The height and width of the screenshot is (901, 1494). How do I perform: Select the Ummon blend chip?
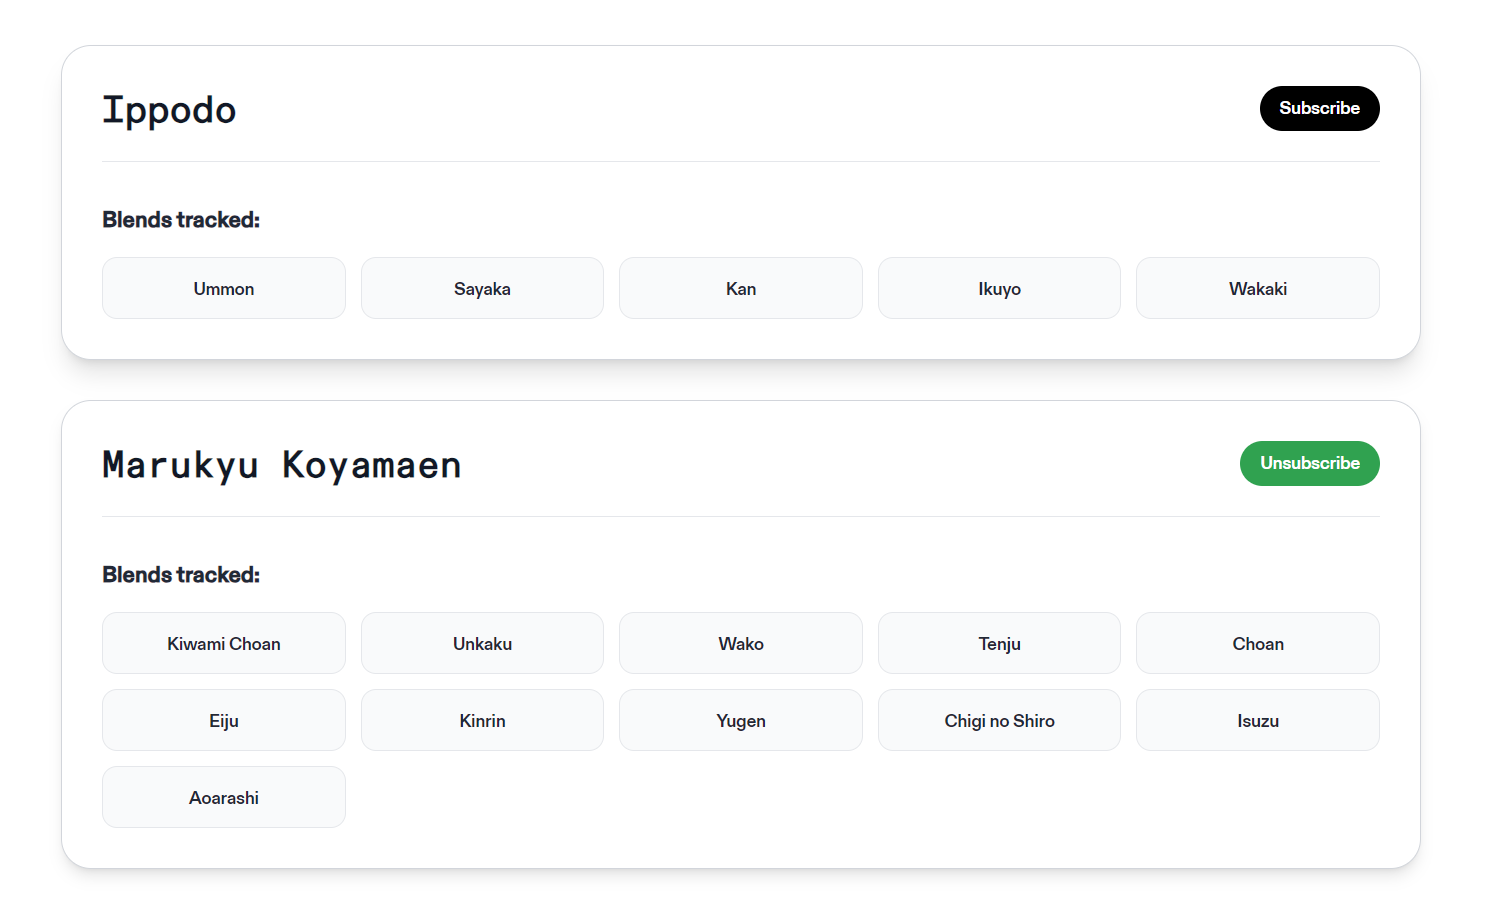click(x=224, y=288)
